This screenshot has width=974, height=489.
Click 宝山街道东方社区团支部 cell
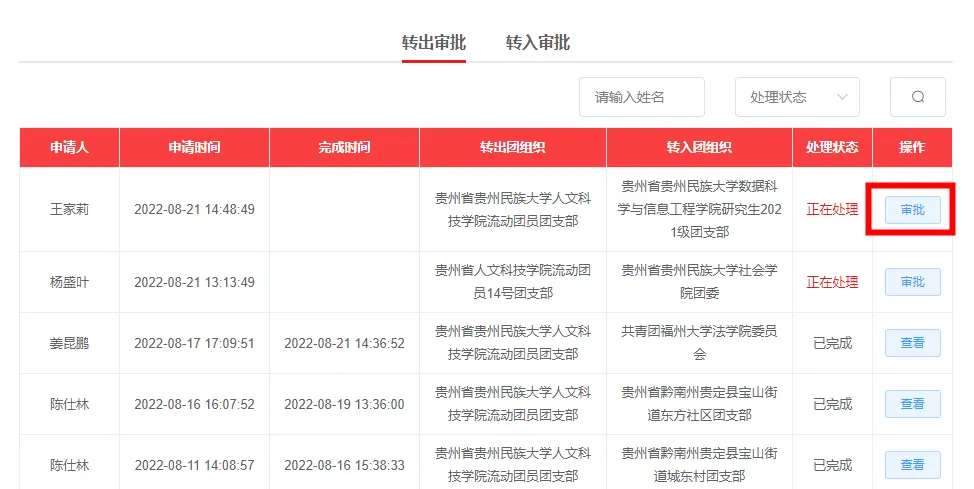pyautogui.click(x=699, y=404)
